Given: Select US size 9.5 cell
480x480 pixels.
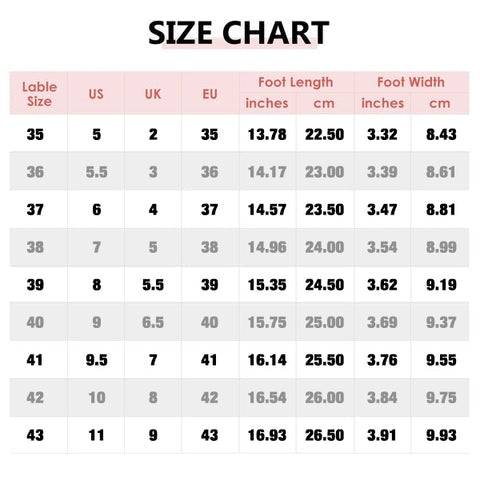Looking at the screenshot, I should (x=97, y=360).
